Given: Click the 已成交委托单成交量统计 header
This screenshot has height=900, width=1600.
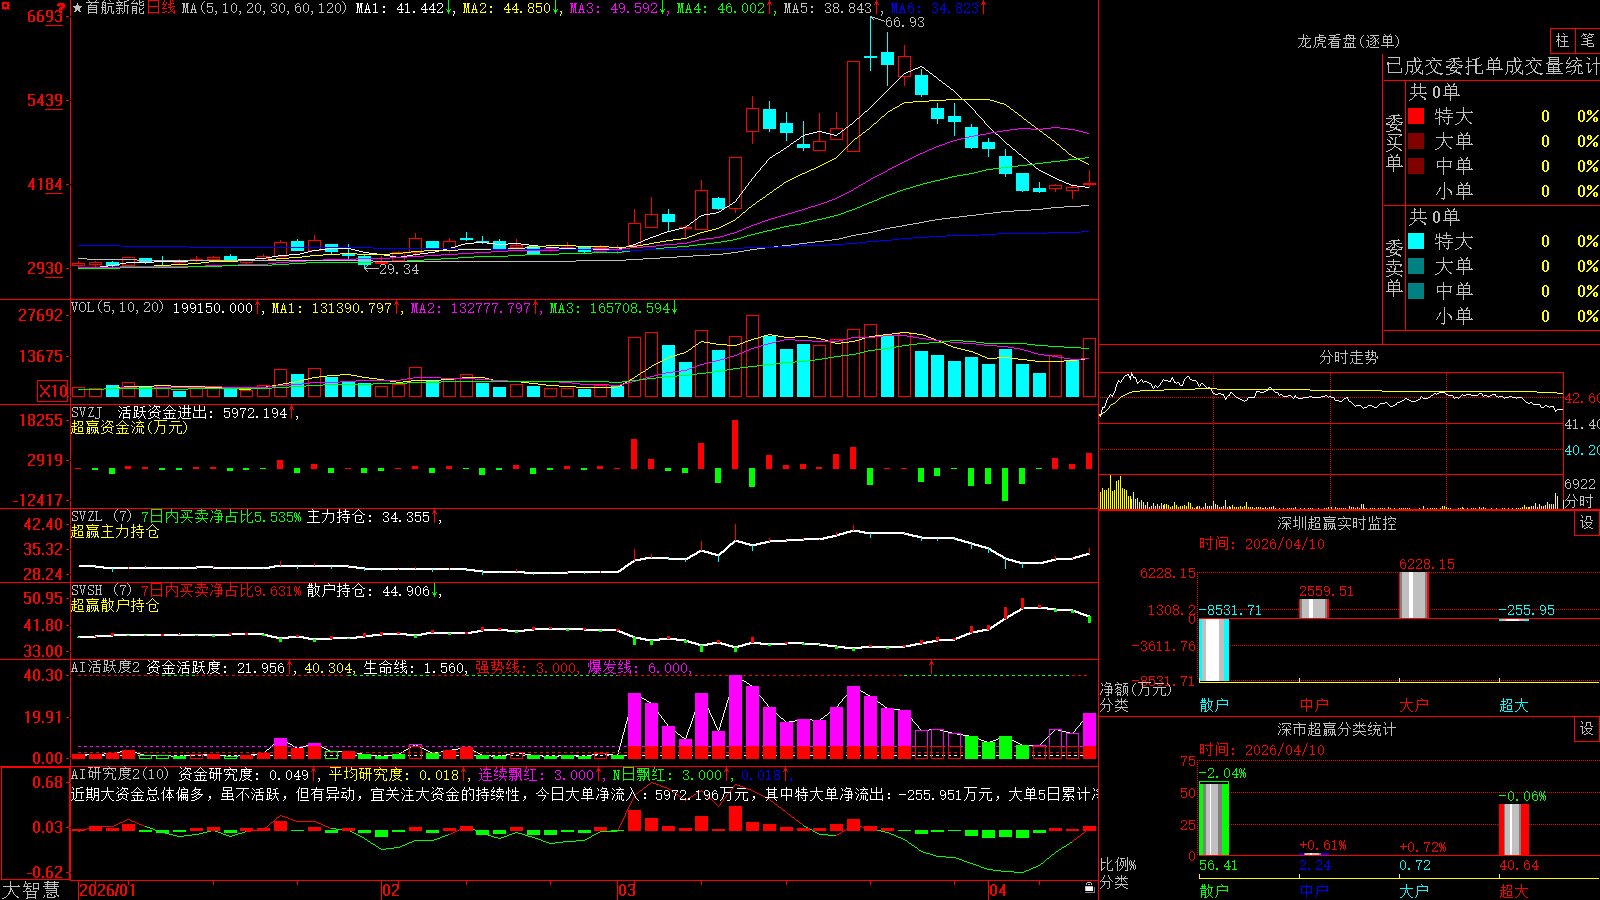Looking at the screenshot, I should click(1492, 66).
